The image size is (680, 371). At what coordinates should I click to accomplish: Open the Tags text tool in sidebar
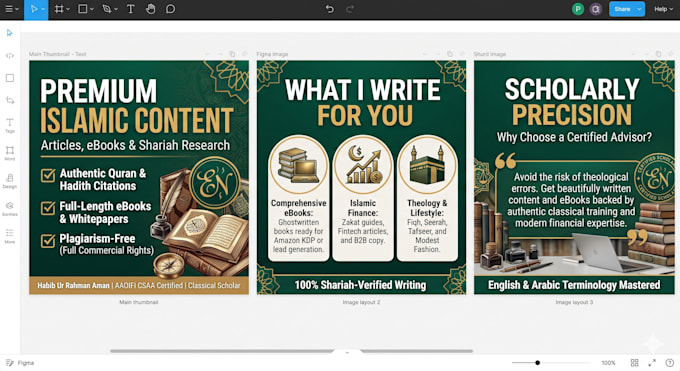pos(10,125)
